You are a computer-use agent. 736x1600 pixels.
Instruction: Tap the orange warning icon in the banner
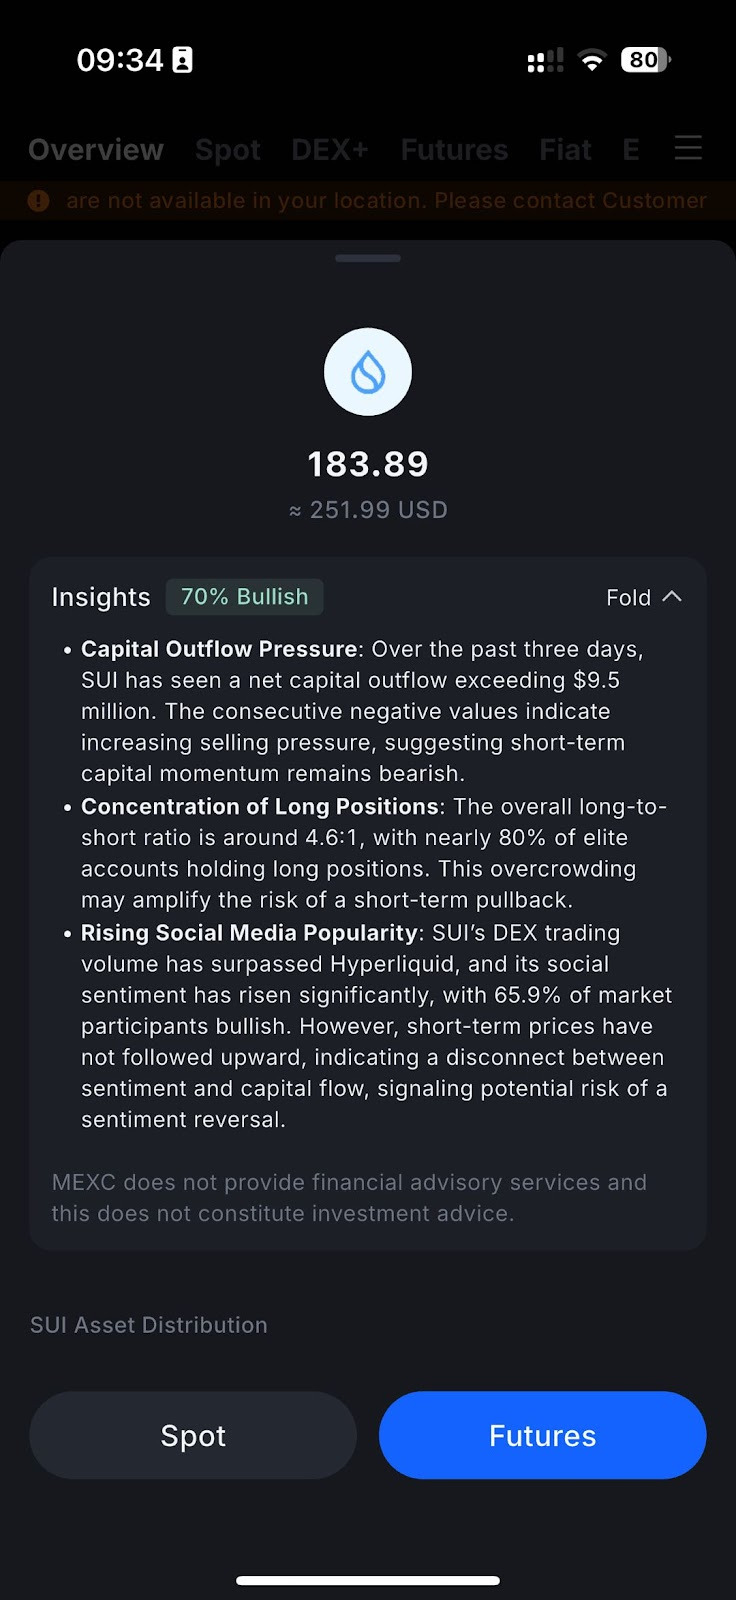tap(39, 201)
